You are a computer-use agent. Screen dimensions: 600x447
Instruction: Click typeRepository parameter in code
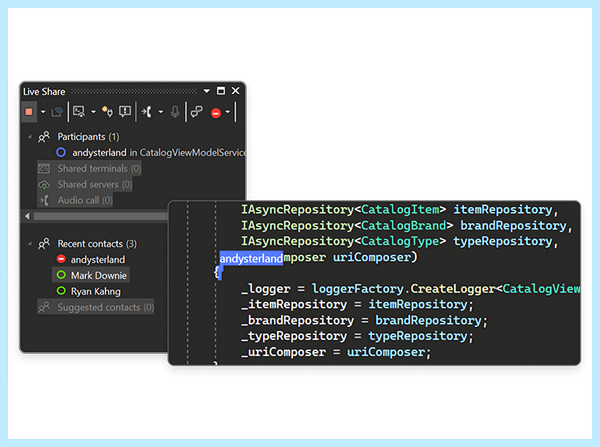(503, 241)
